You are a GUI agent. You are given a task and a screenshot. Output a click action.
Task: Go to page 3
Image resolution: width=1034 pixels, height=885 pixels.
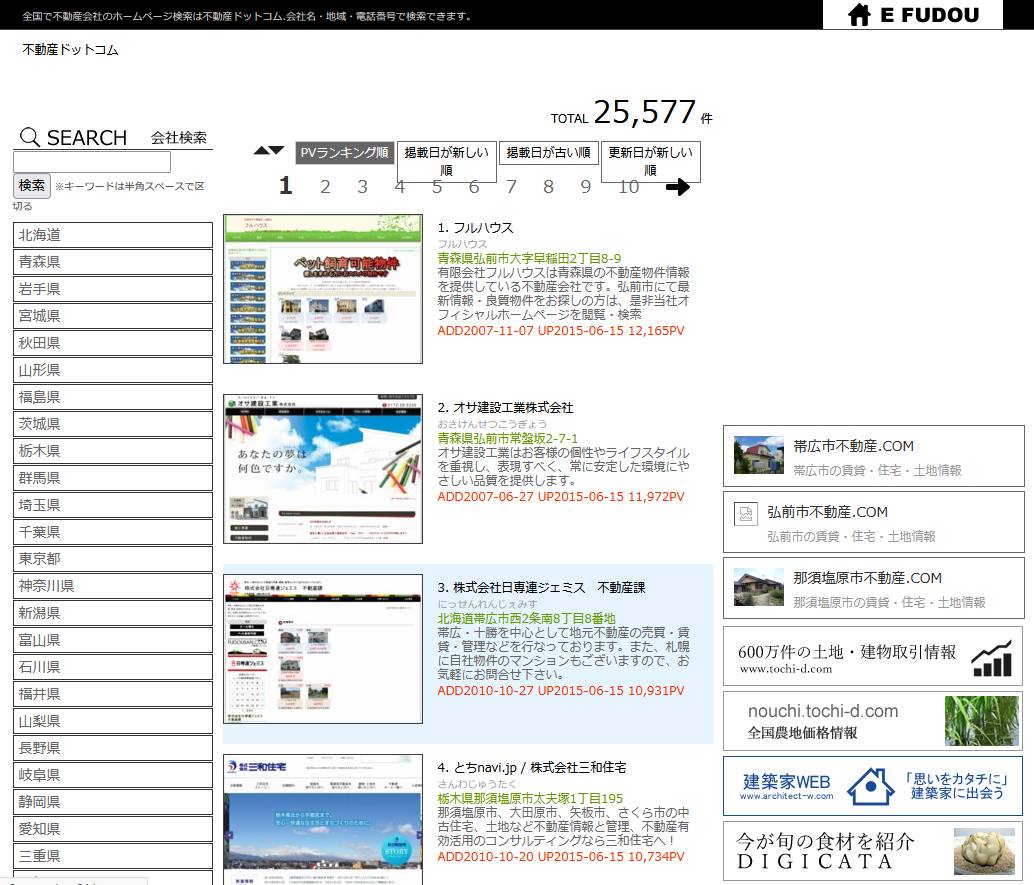tap(362, 187)
